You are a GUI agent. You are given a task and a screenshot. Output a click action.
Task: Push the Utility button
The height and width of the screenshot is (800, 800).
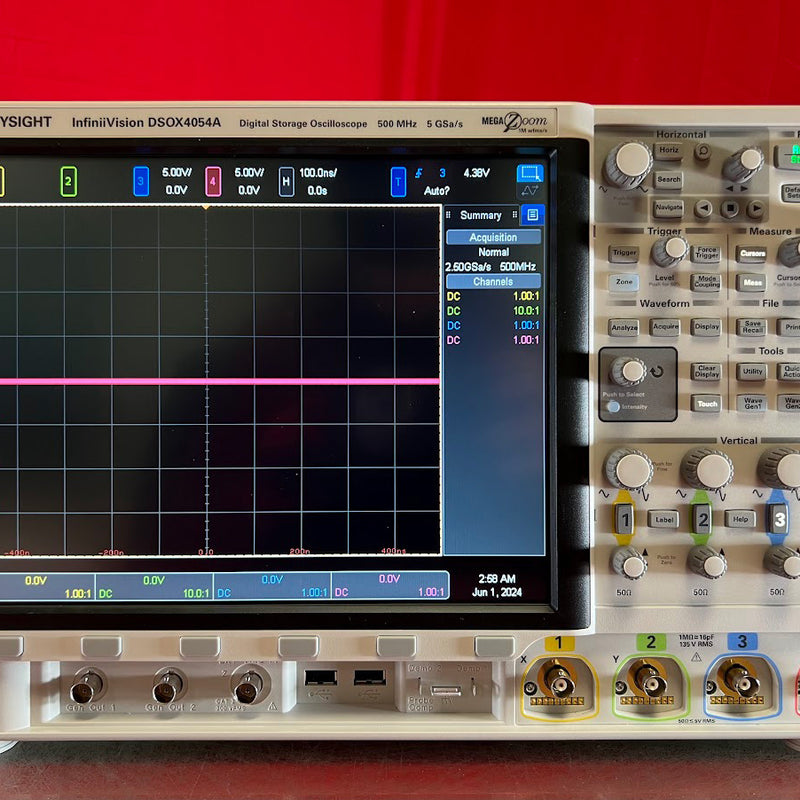(752, 371)
